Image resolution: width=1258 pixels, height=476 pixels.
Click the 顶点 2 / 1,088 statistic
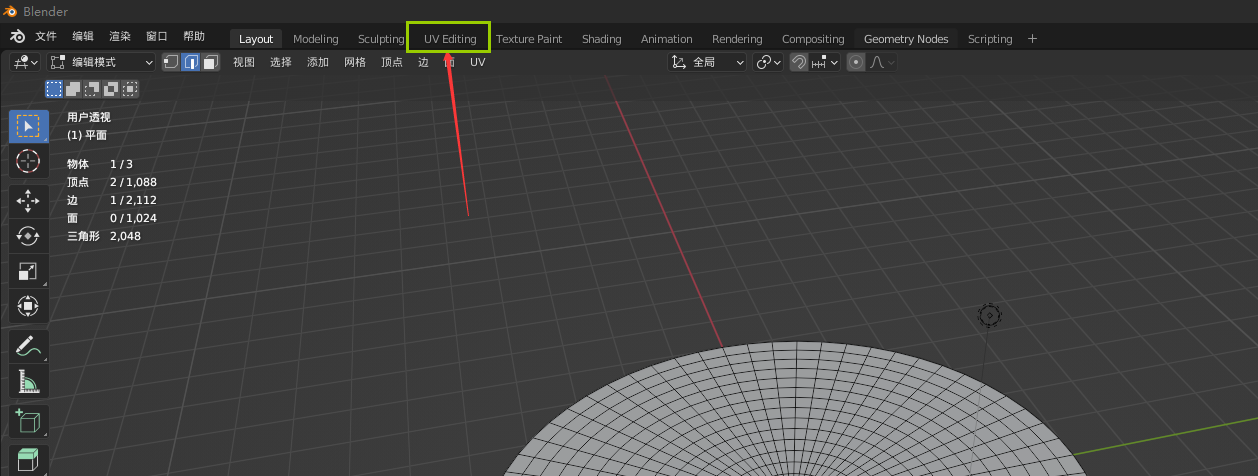(x=111, y=182)
